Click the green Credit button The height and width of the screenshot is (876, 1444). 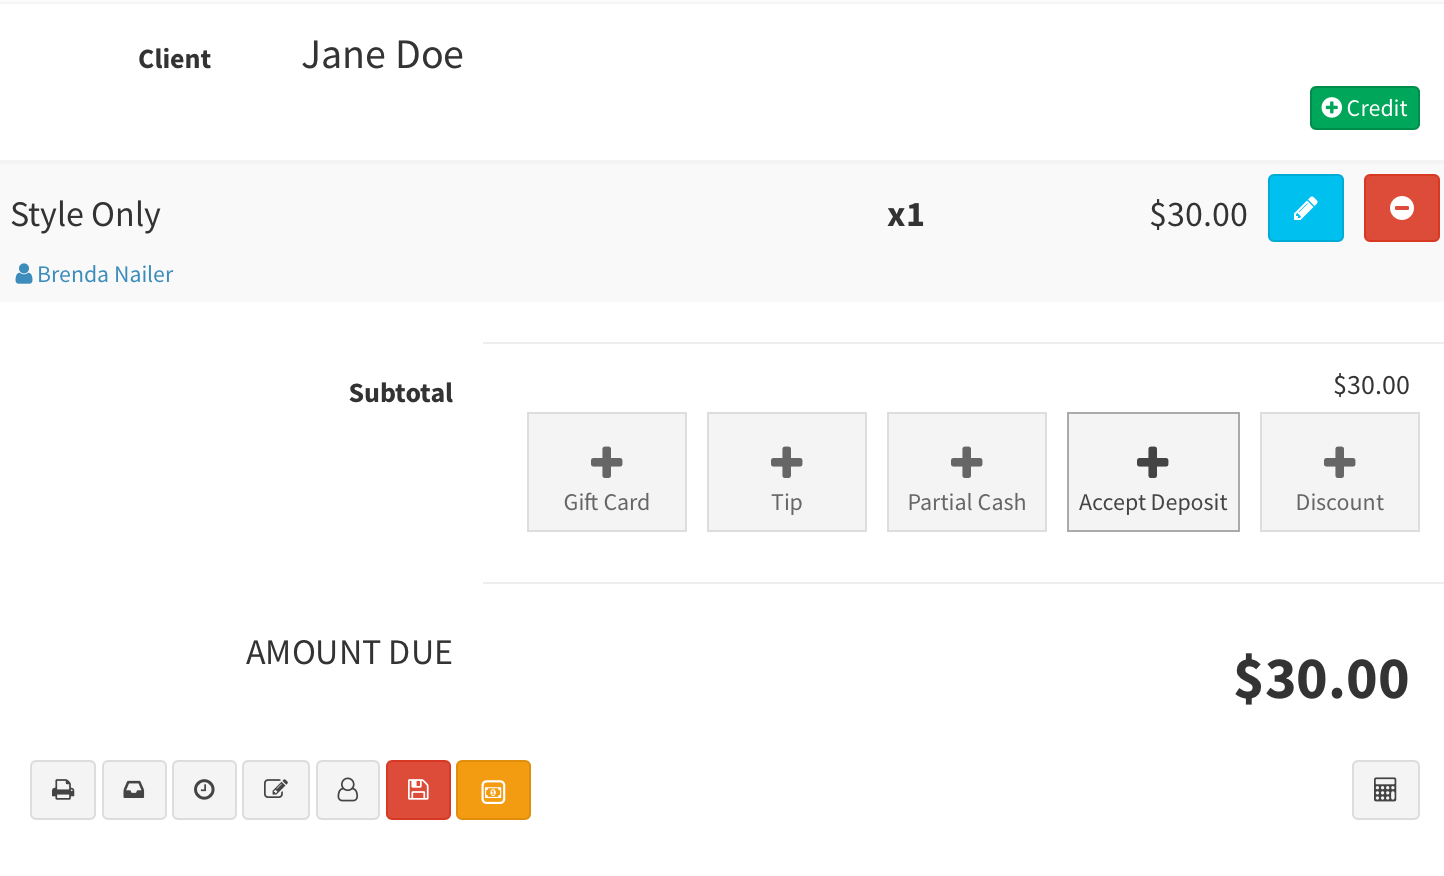pos(1364,108)
